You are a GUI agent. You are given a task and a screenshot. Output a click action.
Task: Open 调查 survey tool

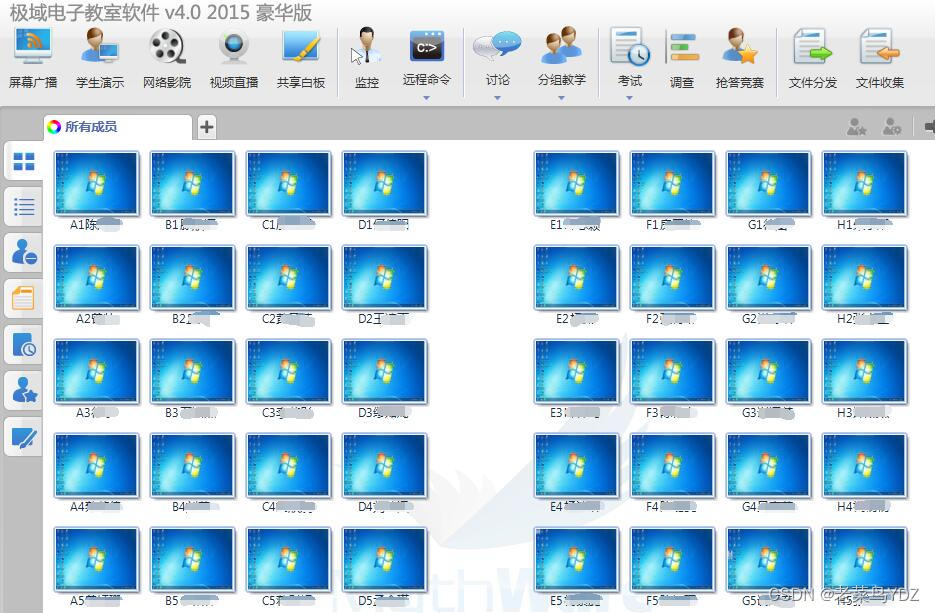(682, 58)
